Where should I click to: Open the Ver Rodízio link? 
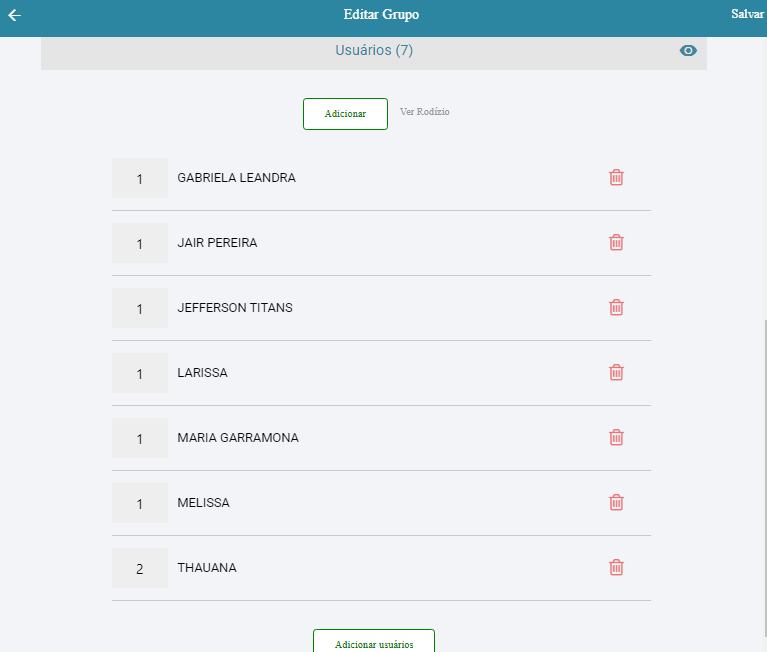tap(424, 112)
